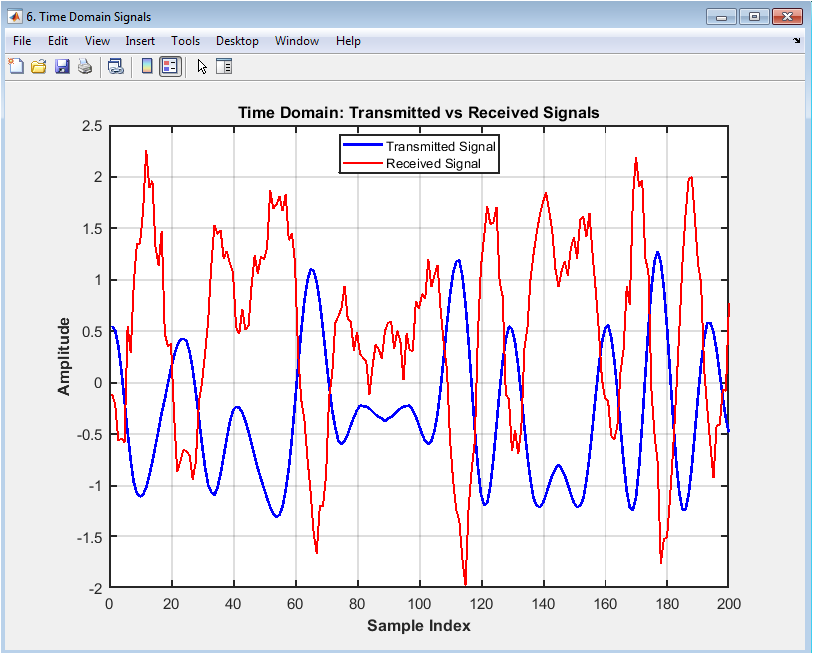Viewport: 813px width, 654px height.
Task: Click the plot title text
Action: [418, 113]
